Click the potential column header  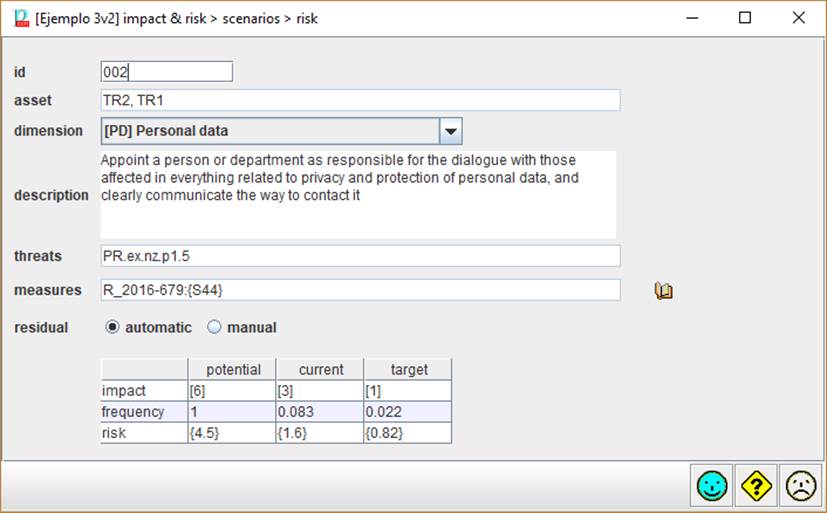pos(232,369)
